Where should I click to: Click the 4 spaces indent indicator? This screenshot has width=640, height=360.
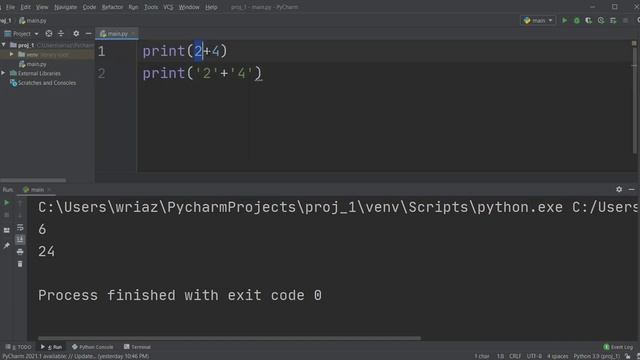tap(558, 356)
